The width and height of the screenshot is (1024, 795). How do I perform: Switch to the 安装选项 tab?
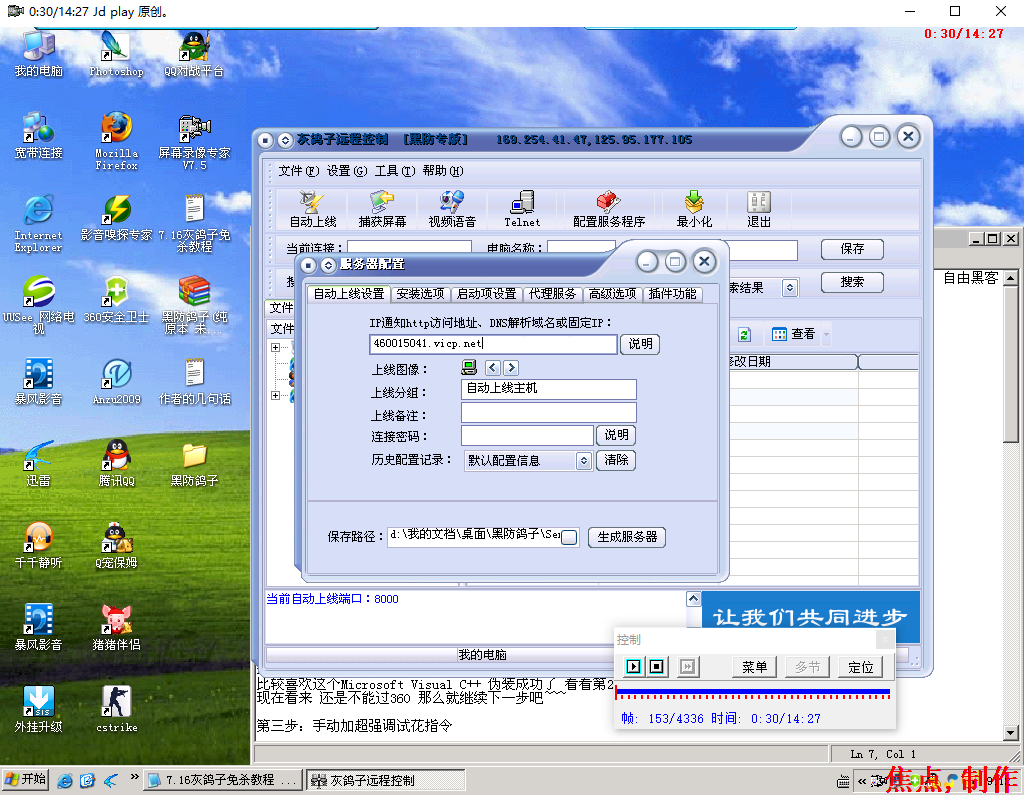coord(420,294)
